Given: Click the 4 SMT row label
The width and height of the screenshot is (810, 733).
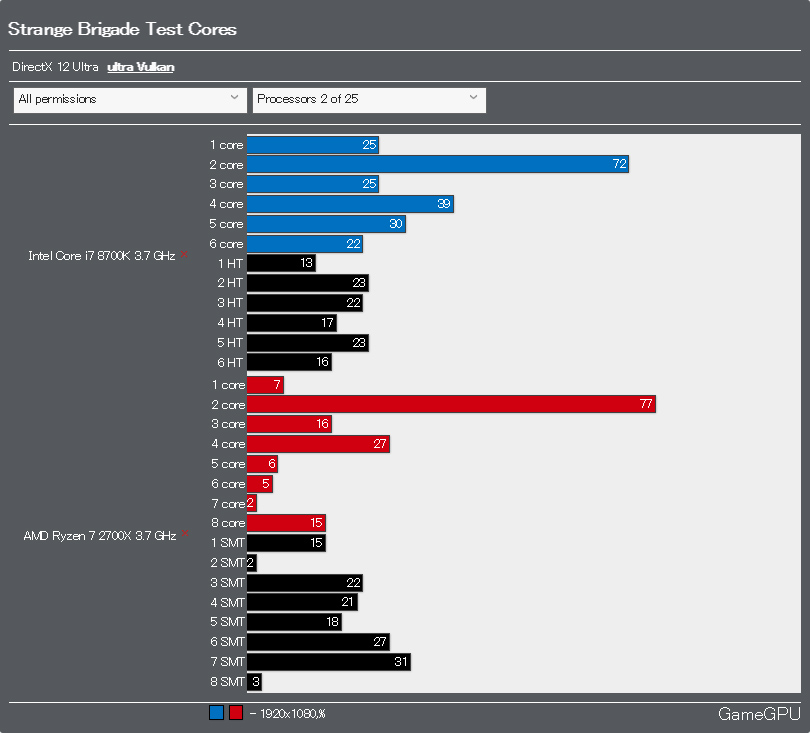Looking at the screenshot, I should coord(228,603).
